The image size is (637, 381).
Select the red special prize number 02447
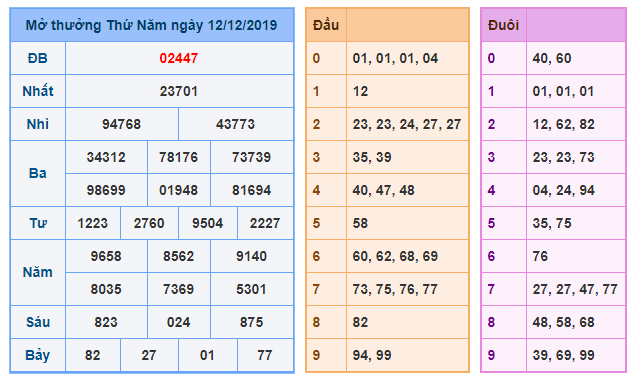179,58
